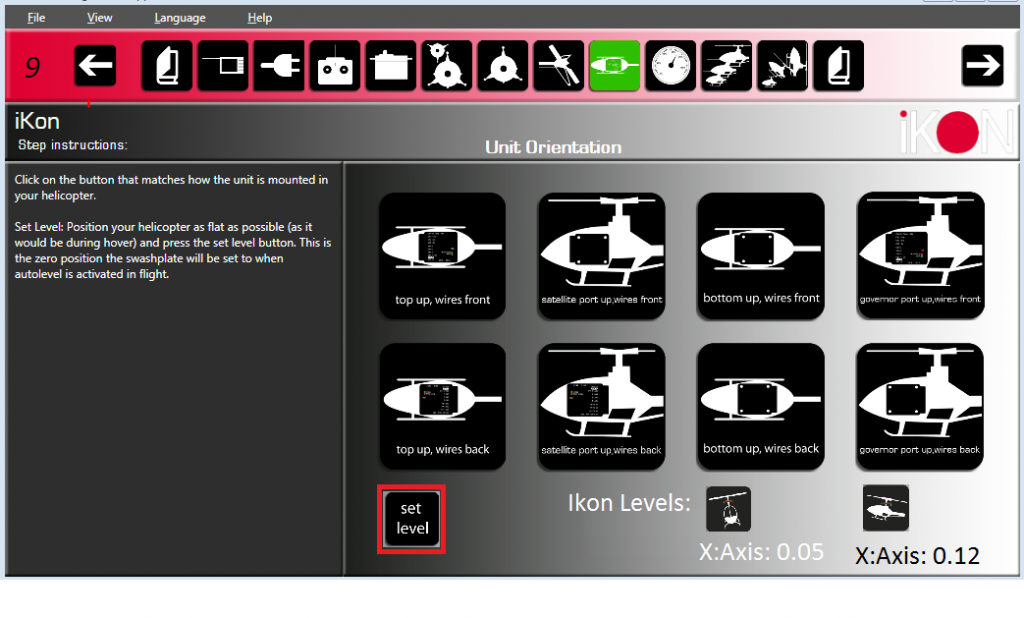Open the first book icon step
This screenshot has width=1024, height=618.
pyautogui.click(x=167, y=65)
